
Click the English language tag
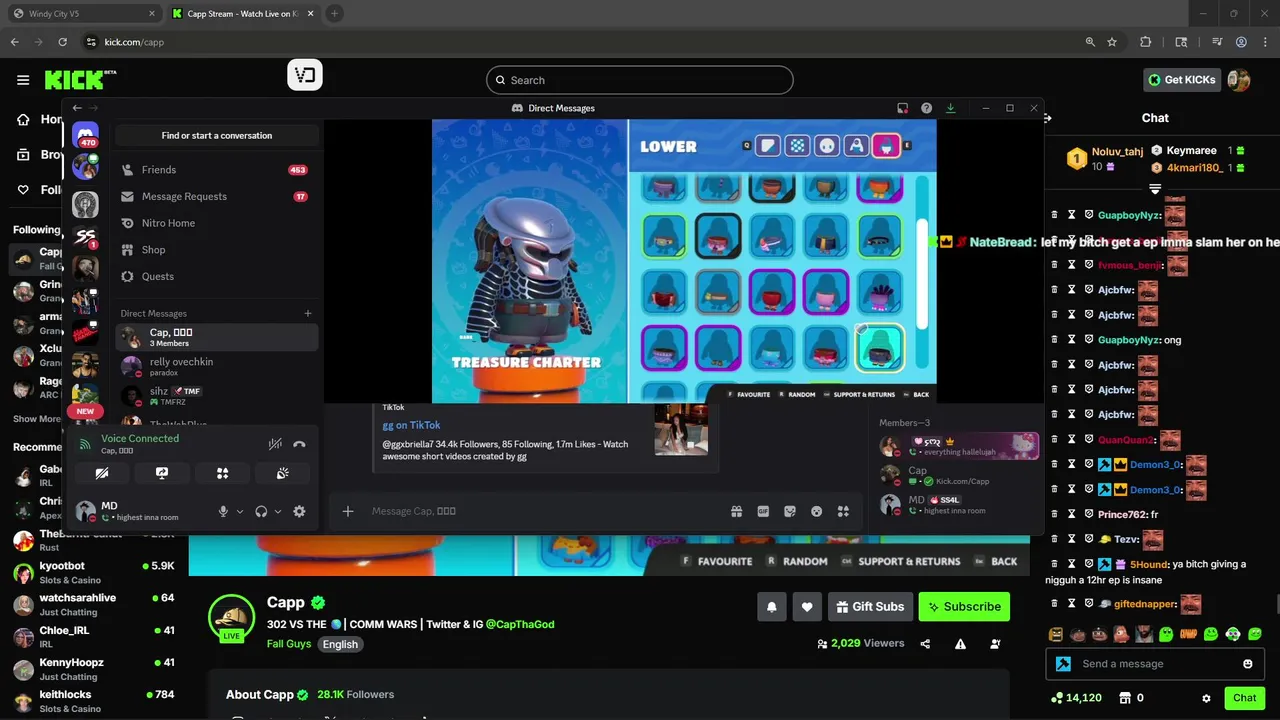[340, 644]
